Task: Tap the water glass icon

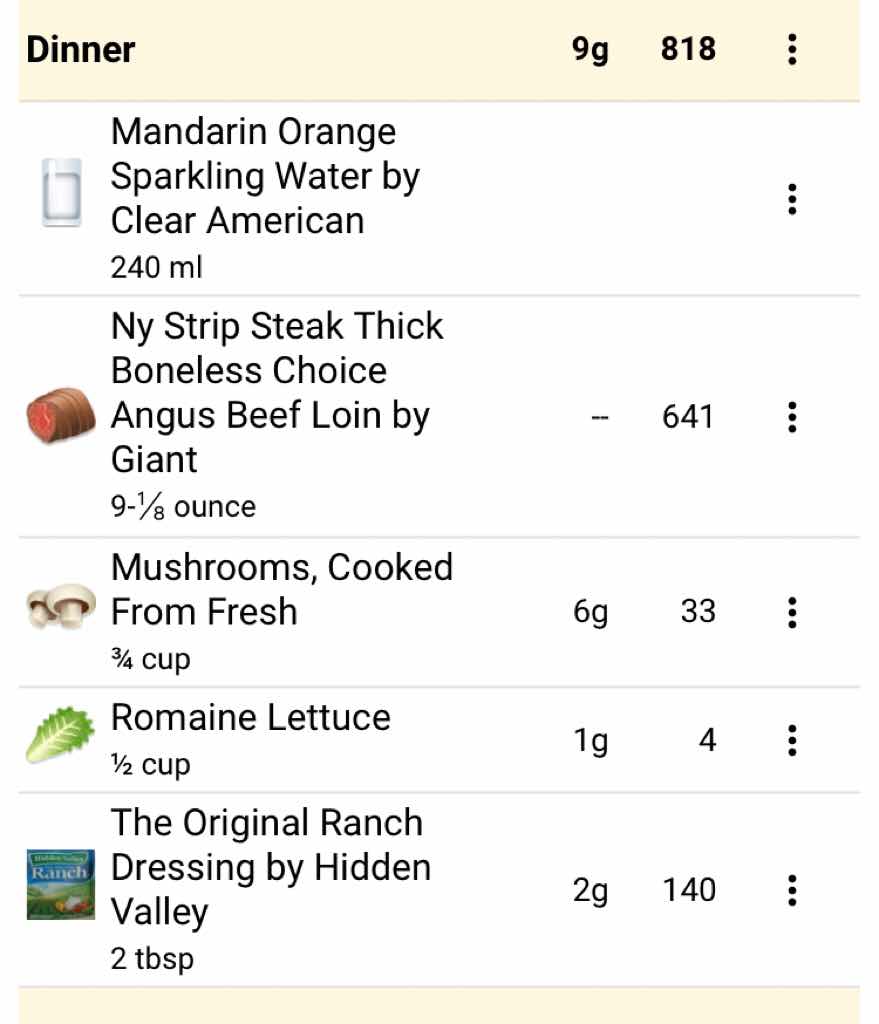Action: pos(61,192)
